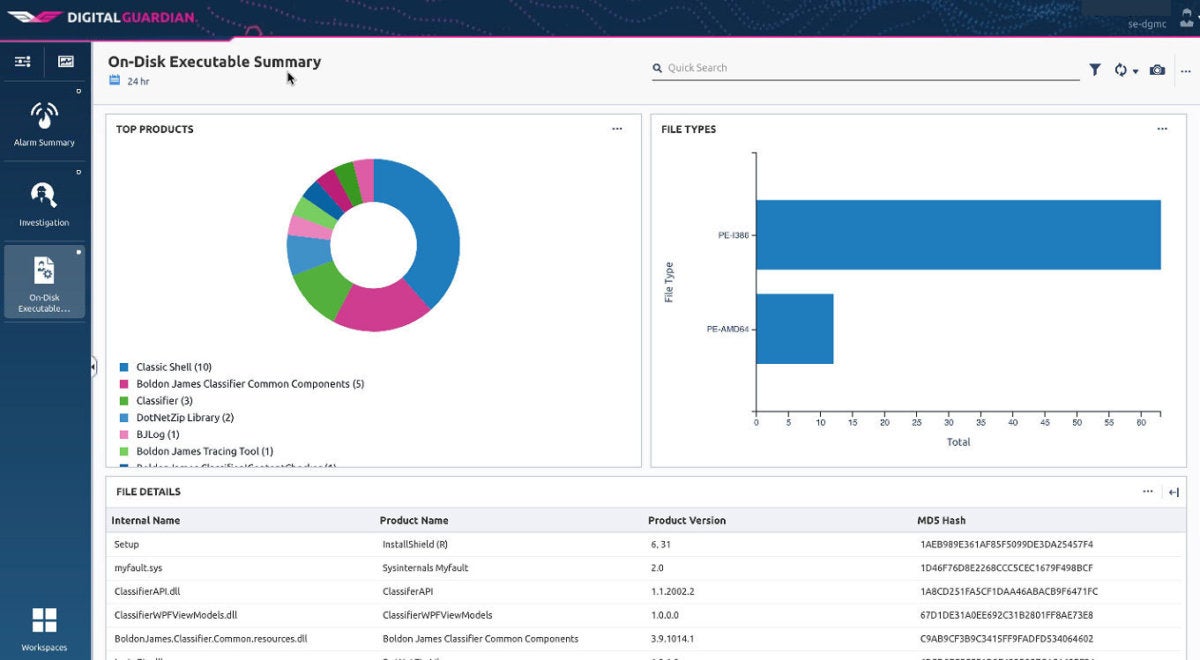Select BoldonJames.Classifier.Common.resources.dll row

pyautogui.click(x=644, y=638)
